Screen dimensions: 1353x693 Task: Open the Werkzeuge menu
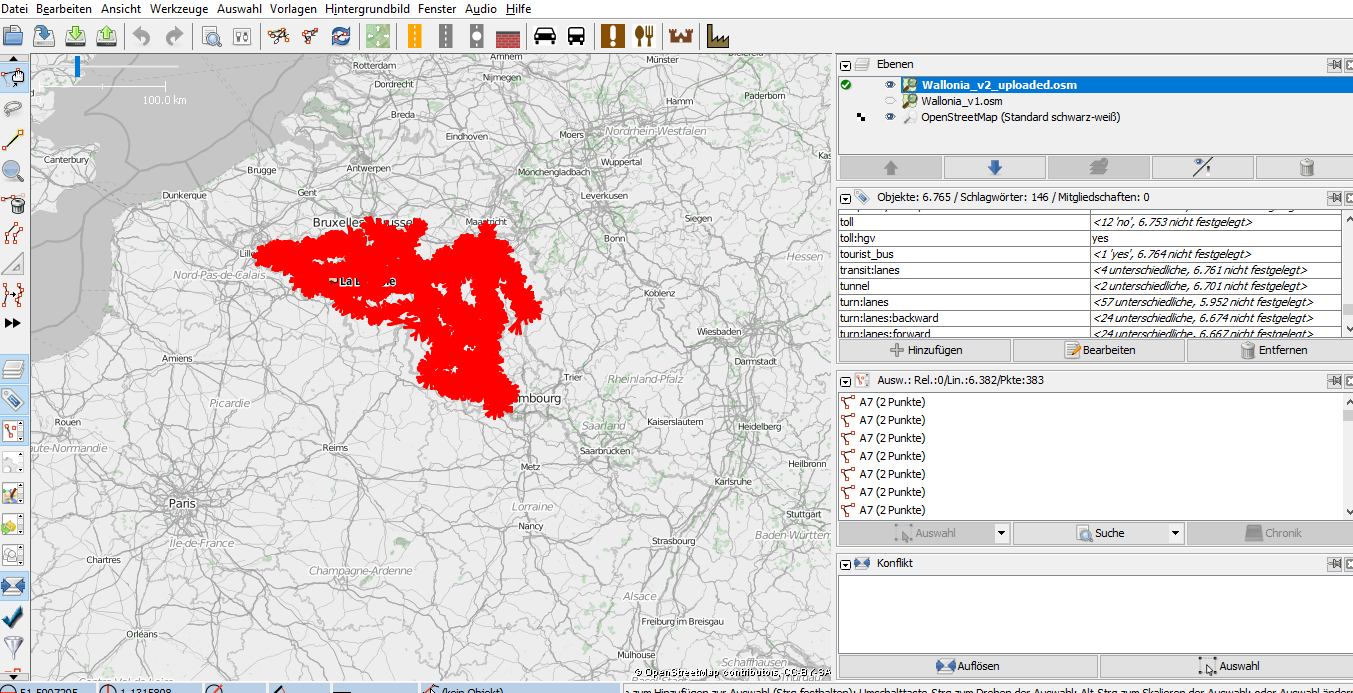(x=179, y=9)
